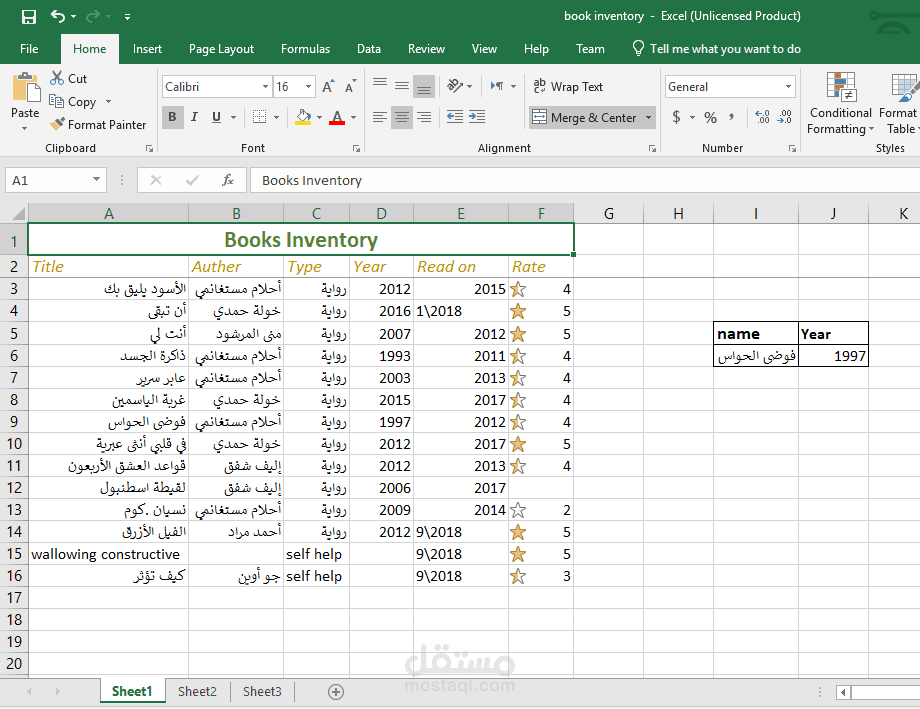The width and height of the screenshot is (920, 709).
Task: Switch to Sheet2
Action: coord(197,691)
